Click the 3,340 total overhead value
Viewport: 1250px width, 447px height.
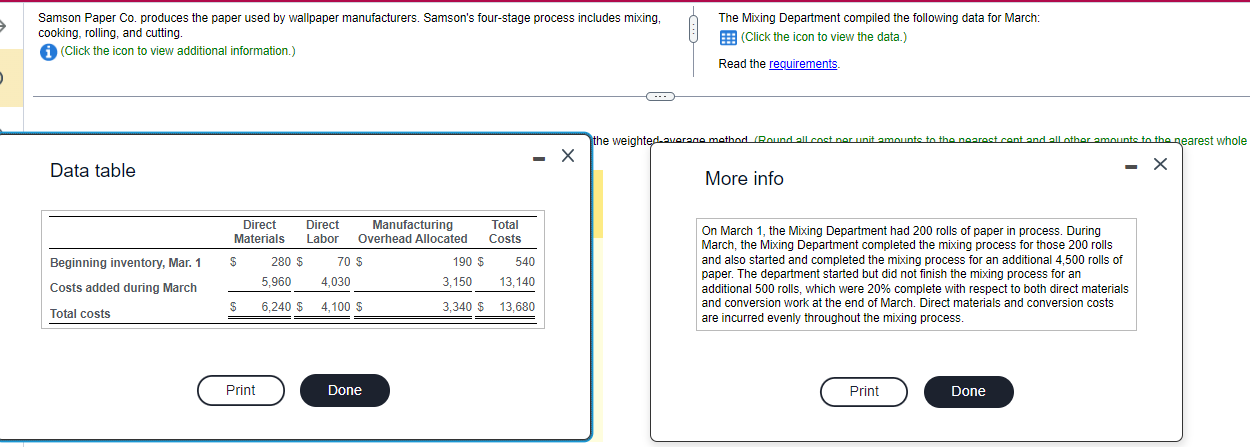coord(456,307)
